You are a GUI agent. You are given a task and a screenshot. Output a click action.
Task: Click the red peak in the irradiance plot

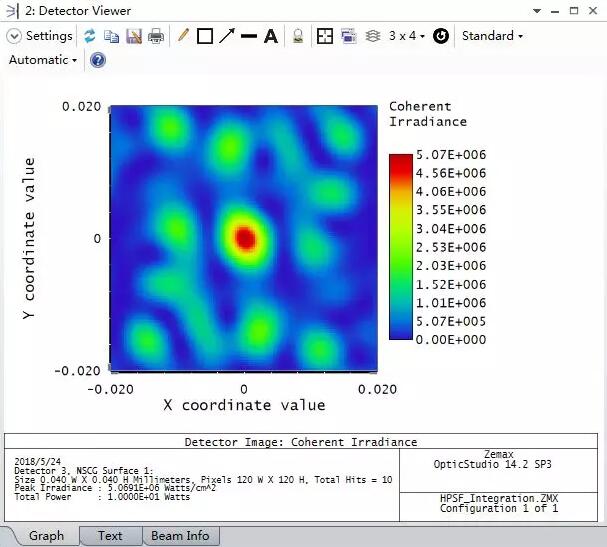pyautogui.click(x=244, y=238)
